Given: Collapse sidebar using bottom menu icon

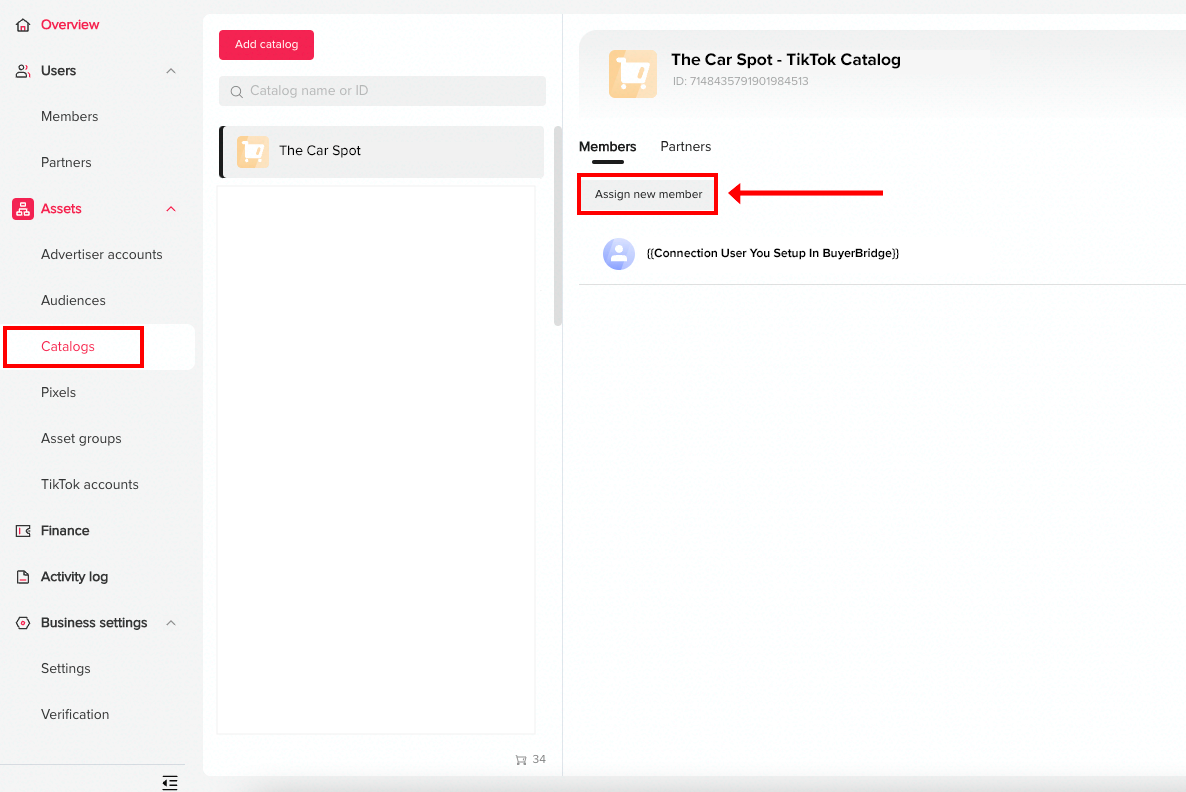Looking at the screenshot, I should pyautogui.click(x=170, y=782).
